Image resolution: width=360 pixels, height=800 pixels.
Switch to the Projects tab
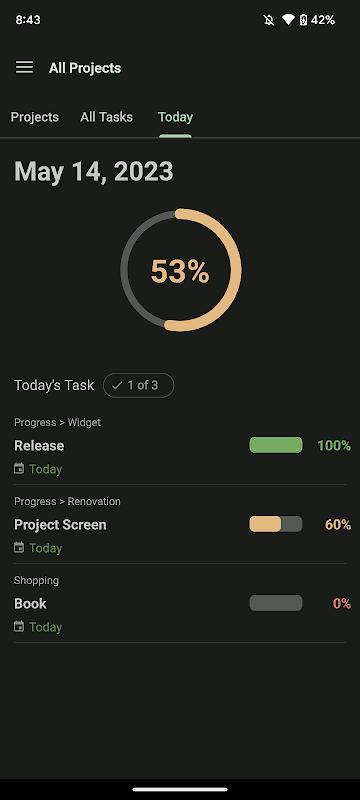pyautogui.click(x=35, y=117)
